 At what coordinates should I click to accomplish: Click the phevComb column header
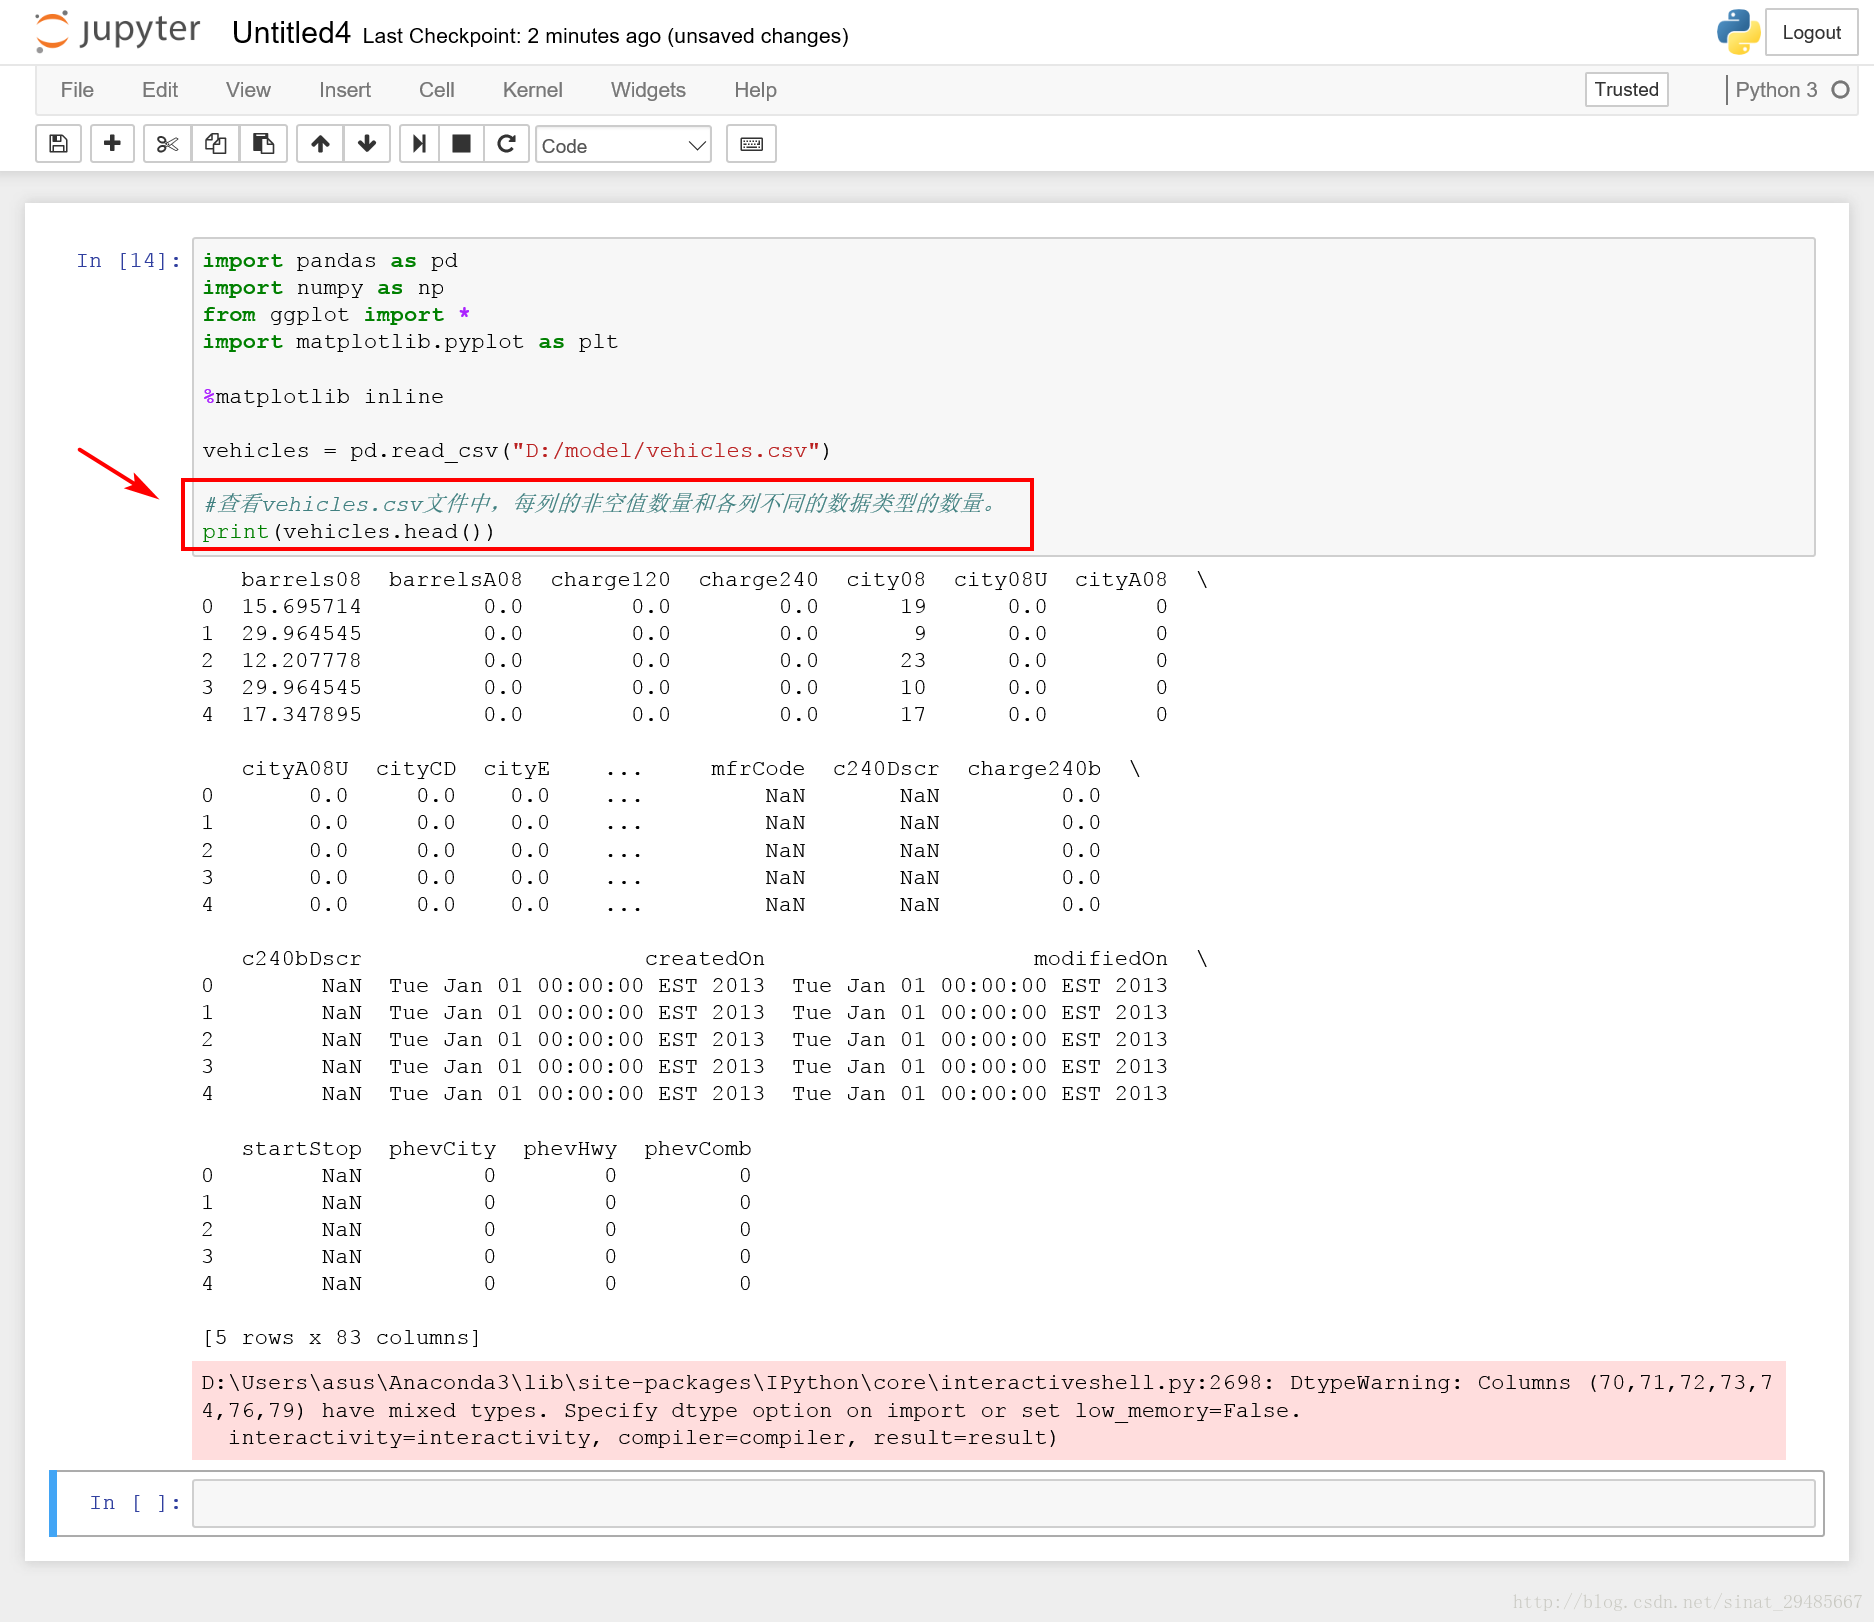[x=697, y=1149]
